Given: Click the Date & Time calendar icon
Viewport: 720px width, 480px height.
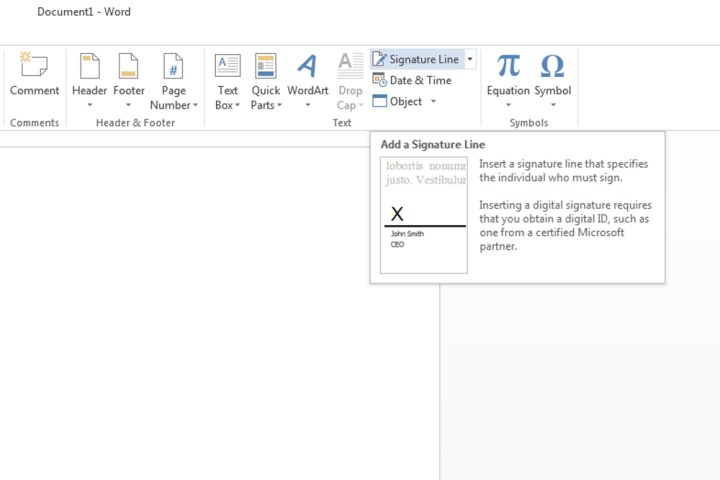Looking at the screenshot, I should coord(379,80).
